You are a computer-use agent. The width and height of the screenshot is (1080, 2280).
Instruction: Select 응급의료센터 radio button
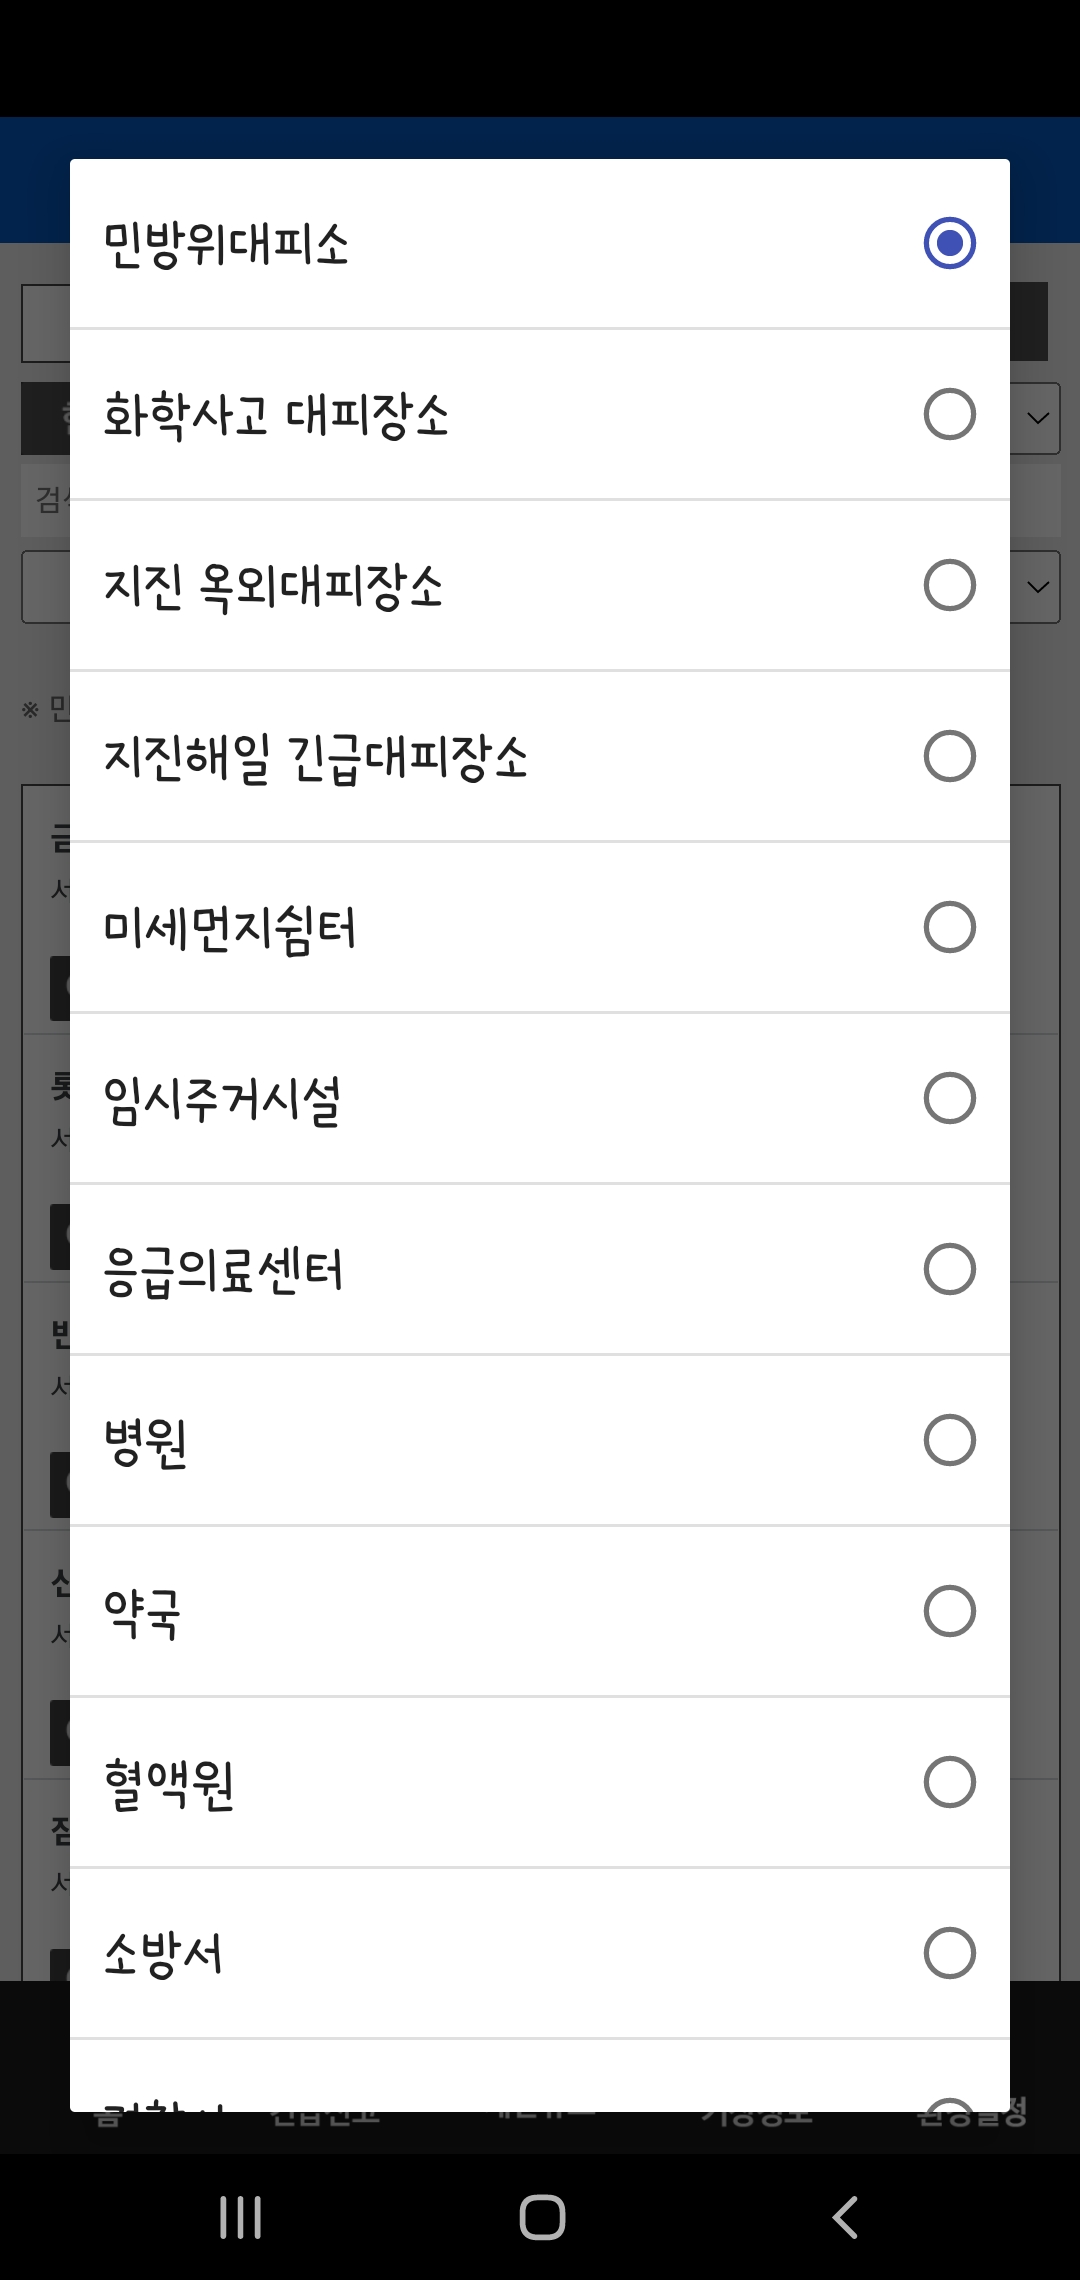949,1269
